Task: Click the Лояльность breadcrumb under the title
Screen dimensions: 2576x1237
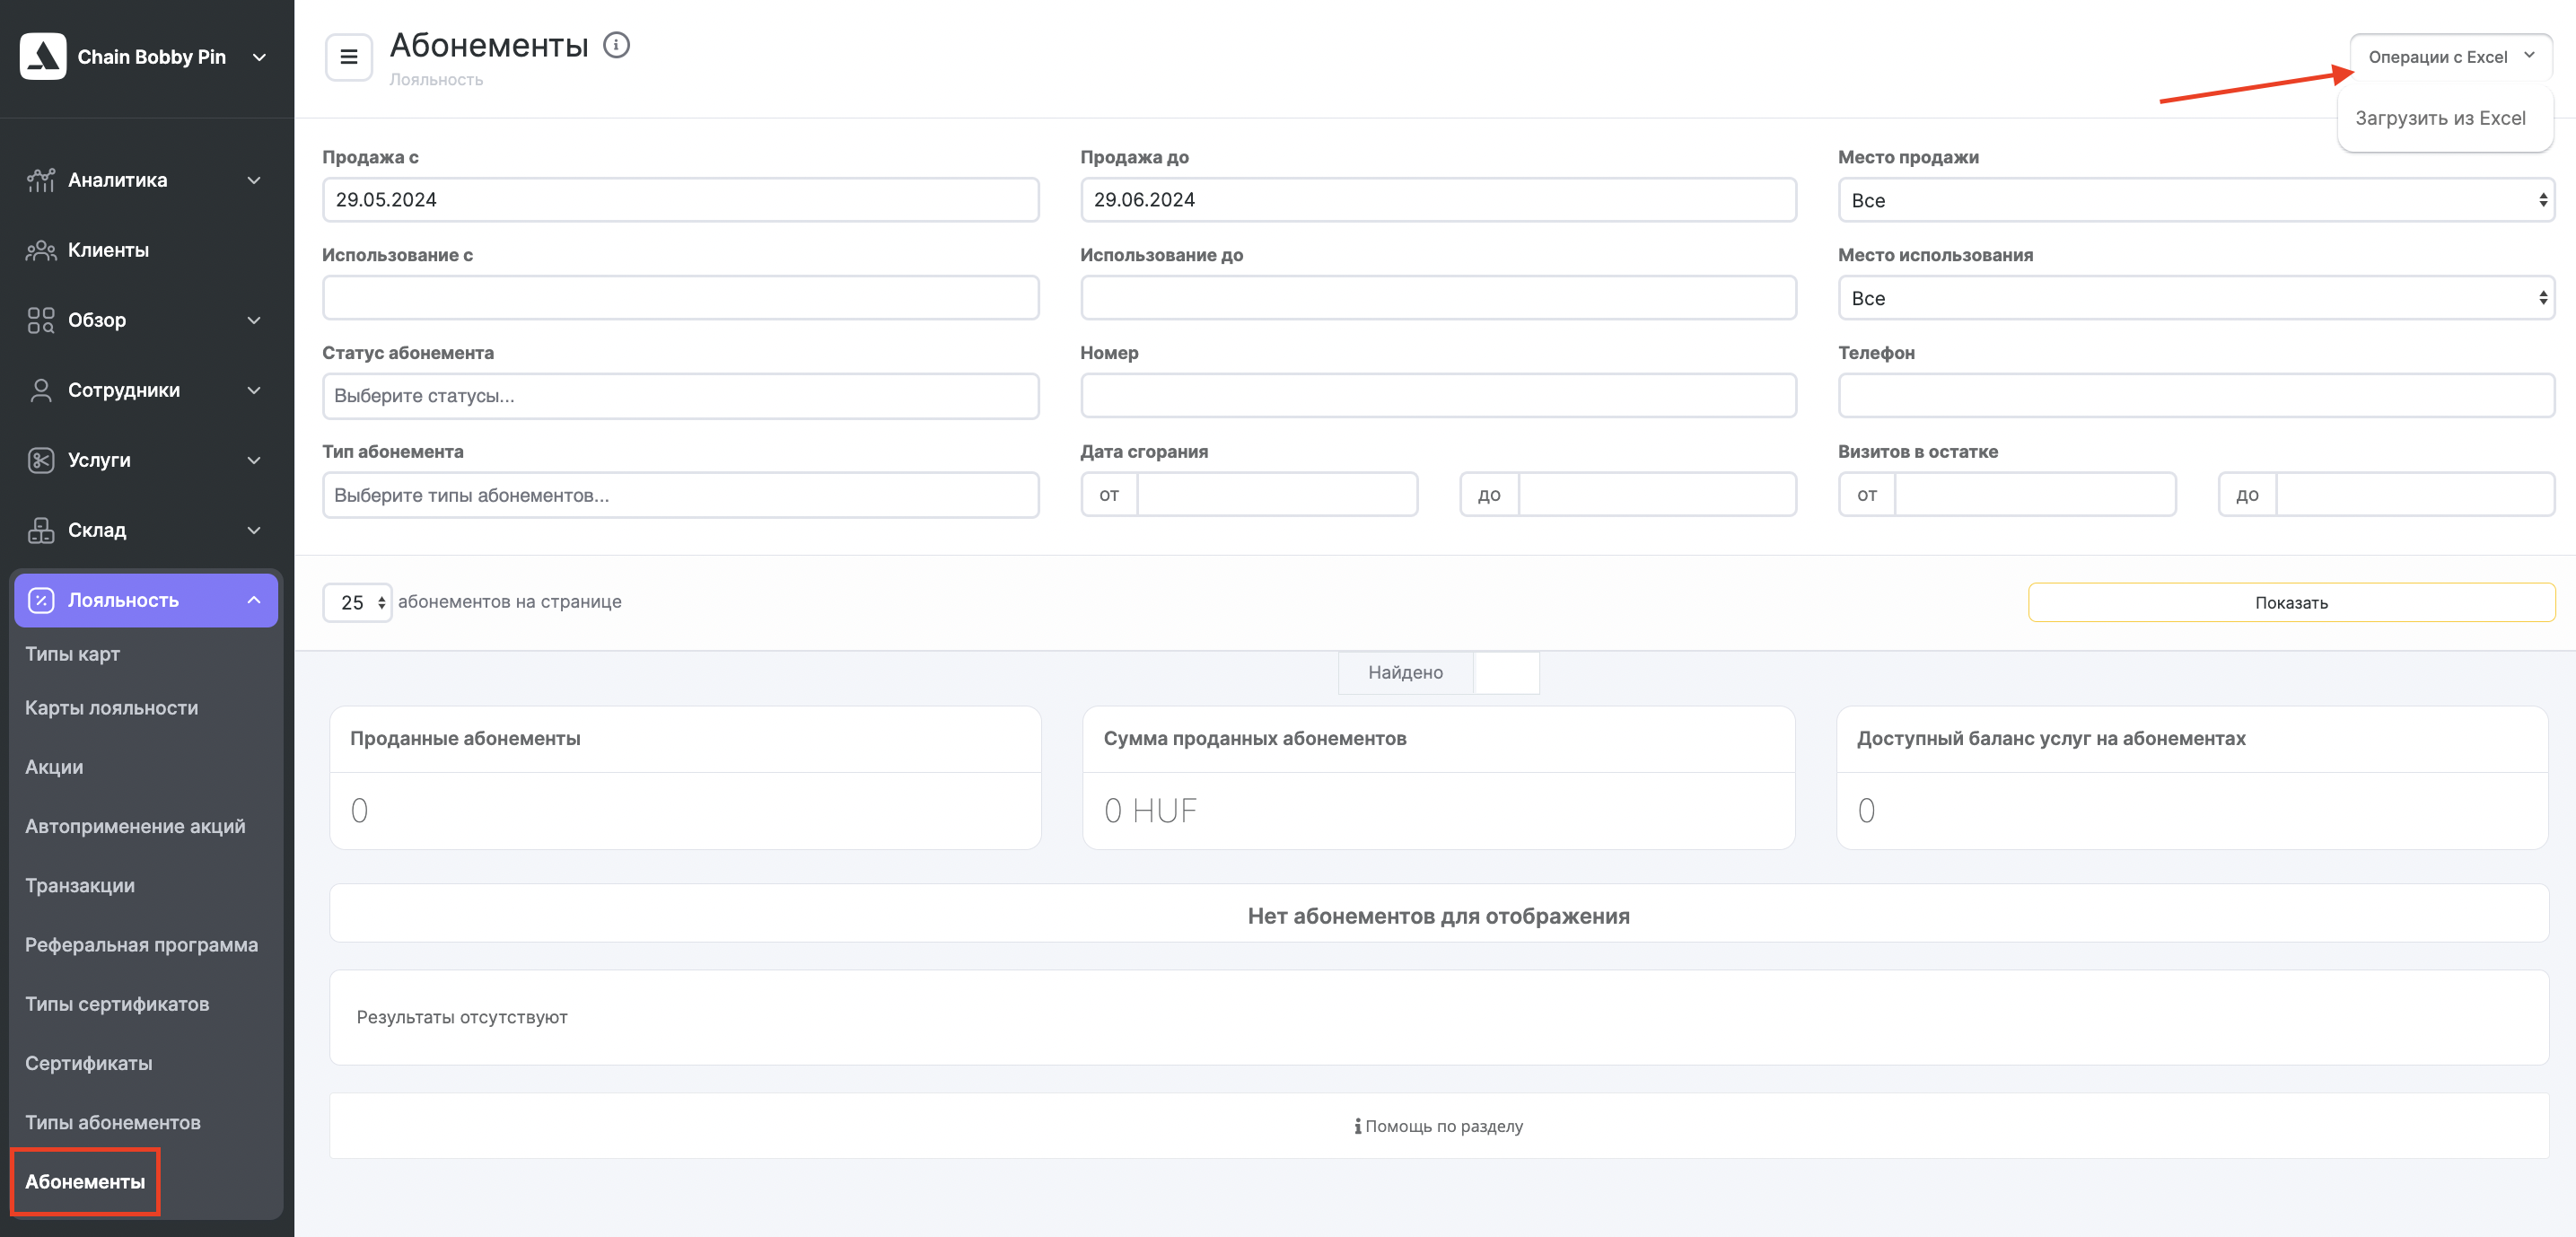Action: 436,80
